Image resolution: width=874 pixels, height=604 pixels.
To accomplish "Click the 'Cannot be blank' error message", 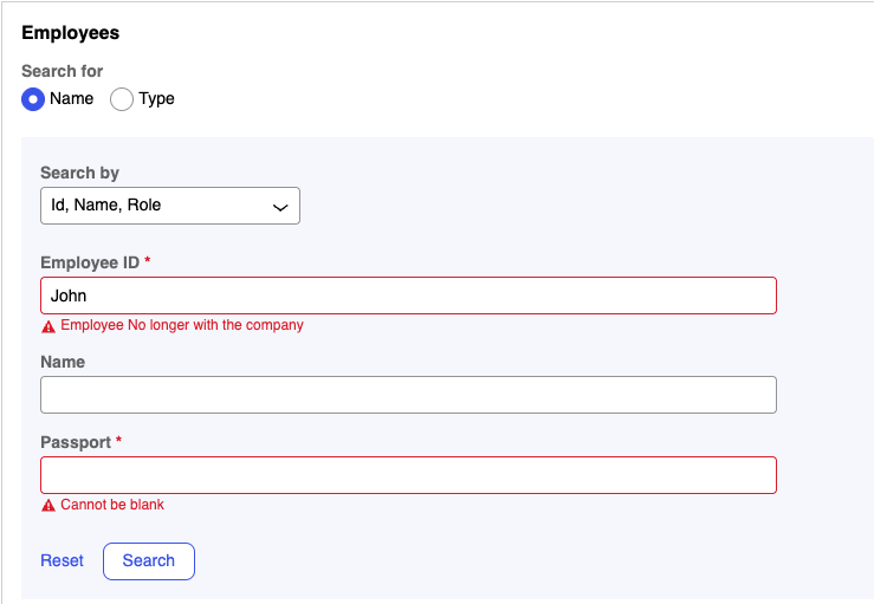I will (112, 505).
